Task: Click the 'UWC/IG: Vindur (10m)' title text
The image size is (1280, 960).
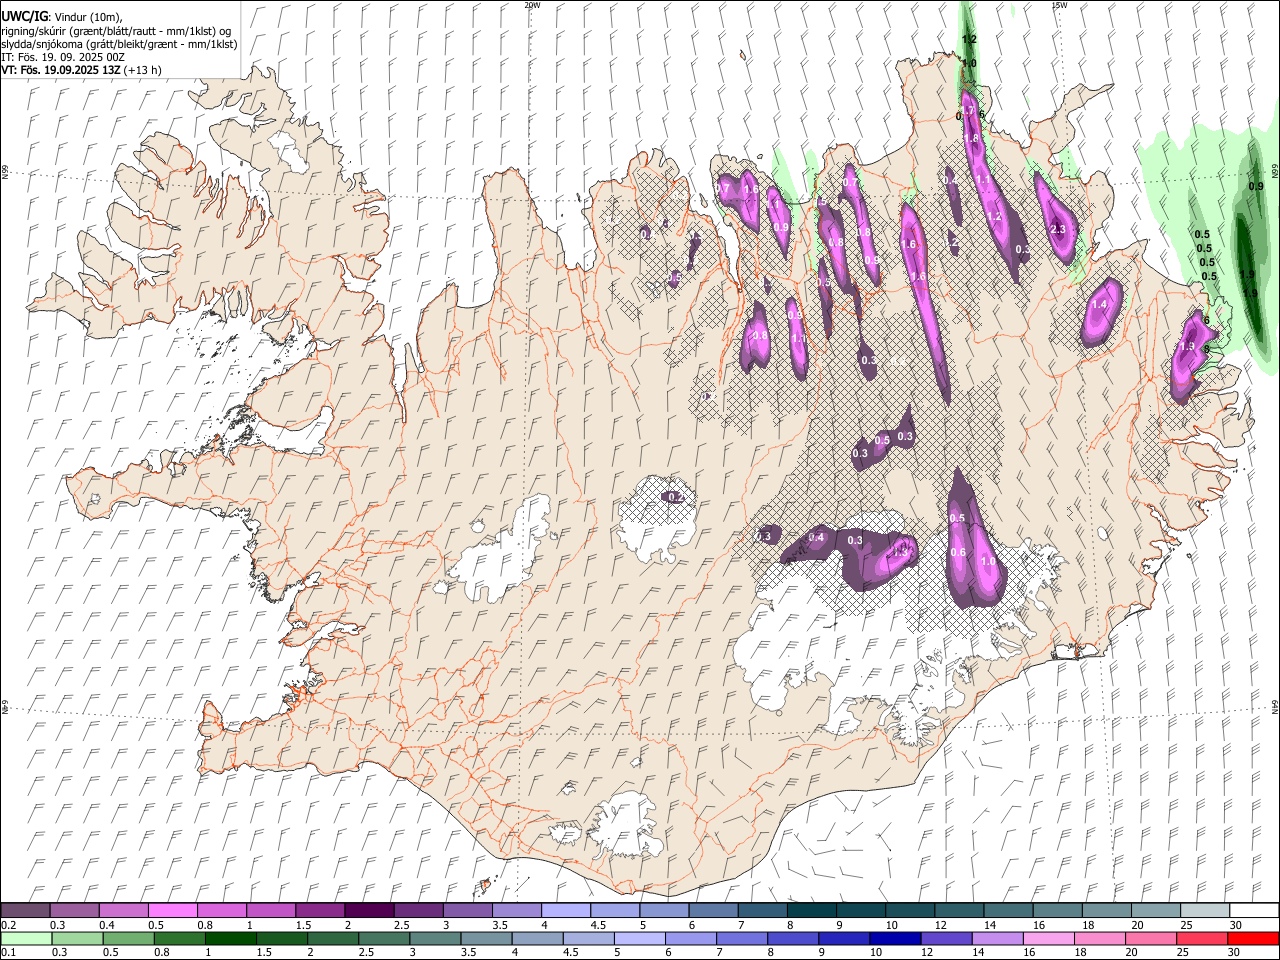Action: click(63, 17)
